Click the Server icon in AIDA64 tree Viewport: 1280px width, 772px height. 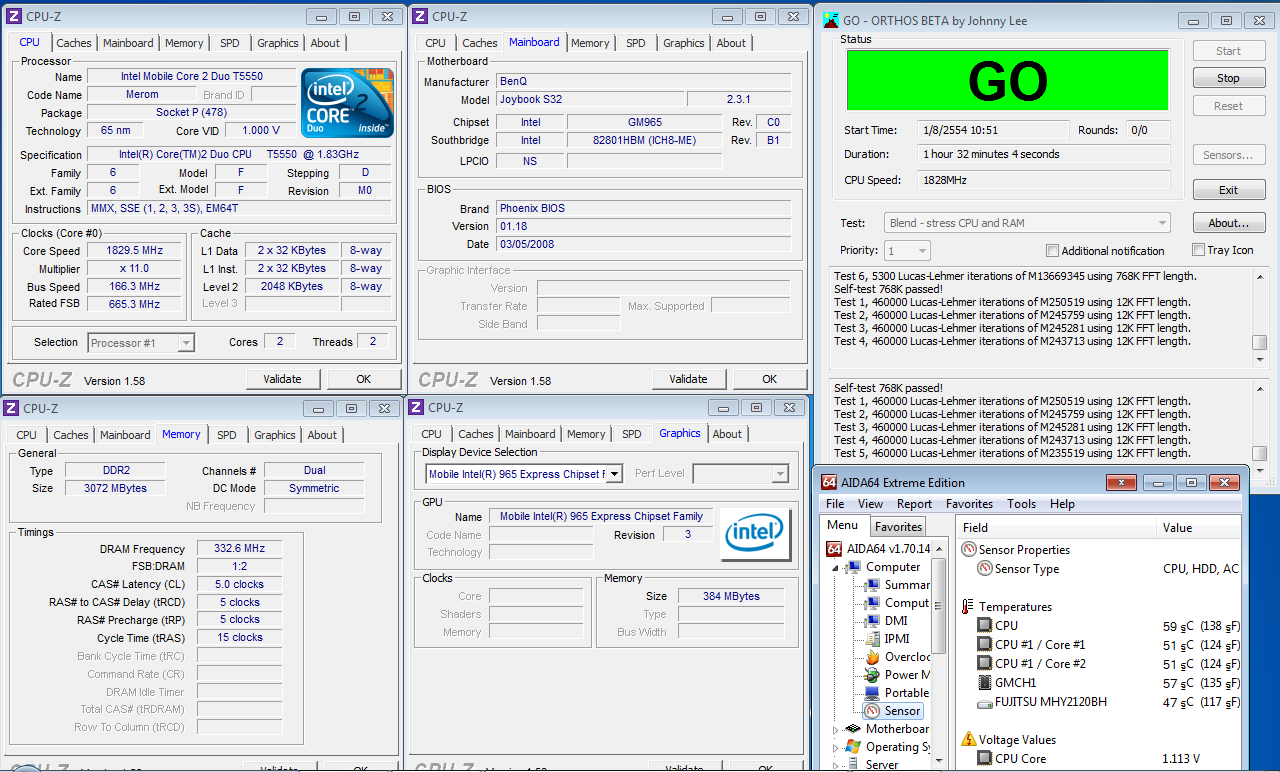pyautogui.click(x=853, y=765)
